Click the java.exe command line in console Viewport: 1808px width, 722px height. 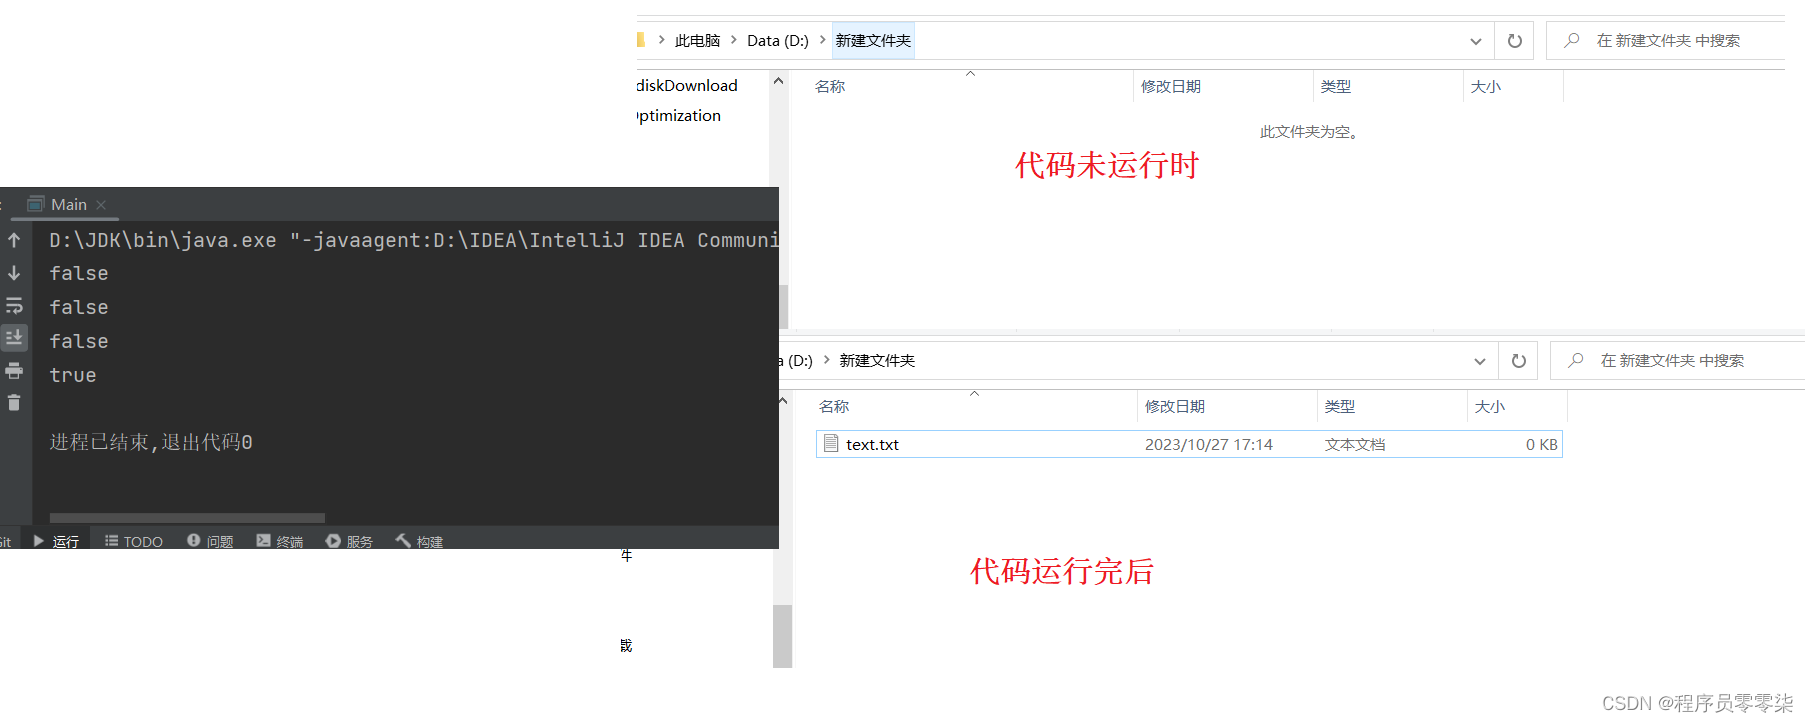413,240
